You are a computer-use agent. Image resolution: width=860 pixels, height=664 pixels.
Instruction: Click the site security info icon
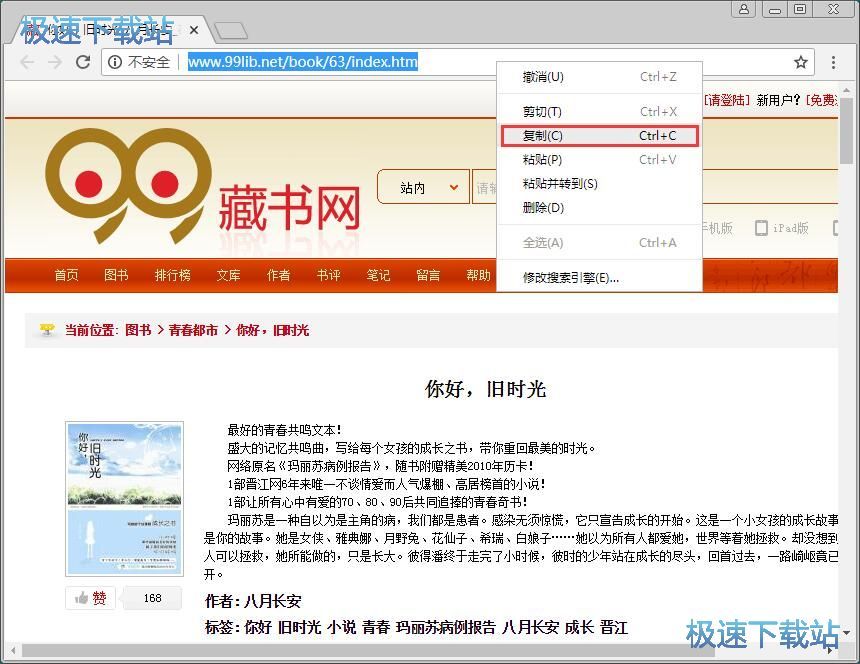tap(115, 62)
